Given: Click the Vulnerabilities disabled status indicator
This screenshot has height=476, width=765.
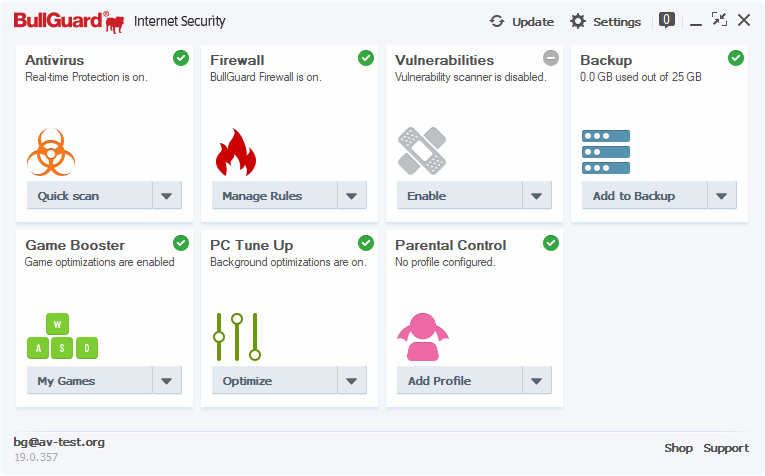Looking at the screenshot, I should [551, 58].
